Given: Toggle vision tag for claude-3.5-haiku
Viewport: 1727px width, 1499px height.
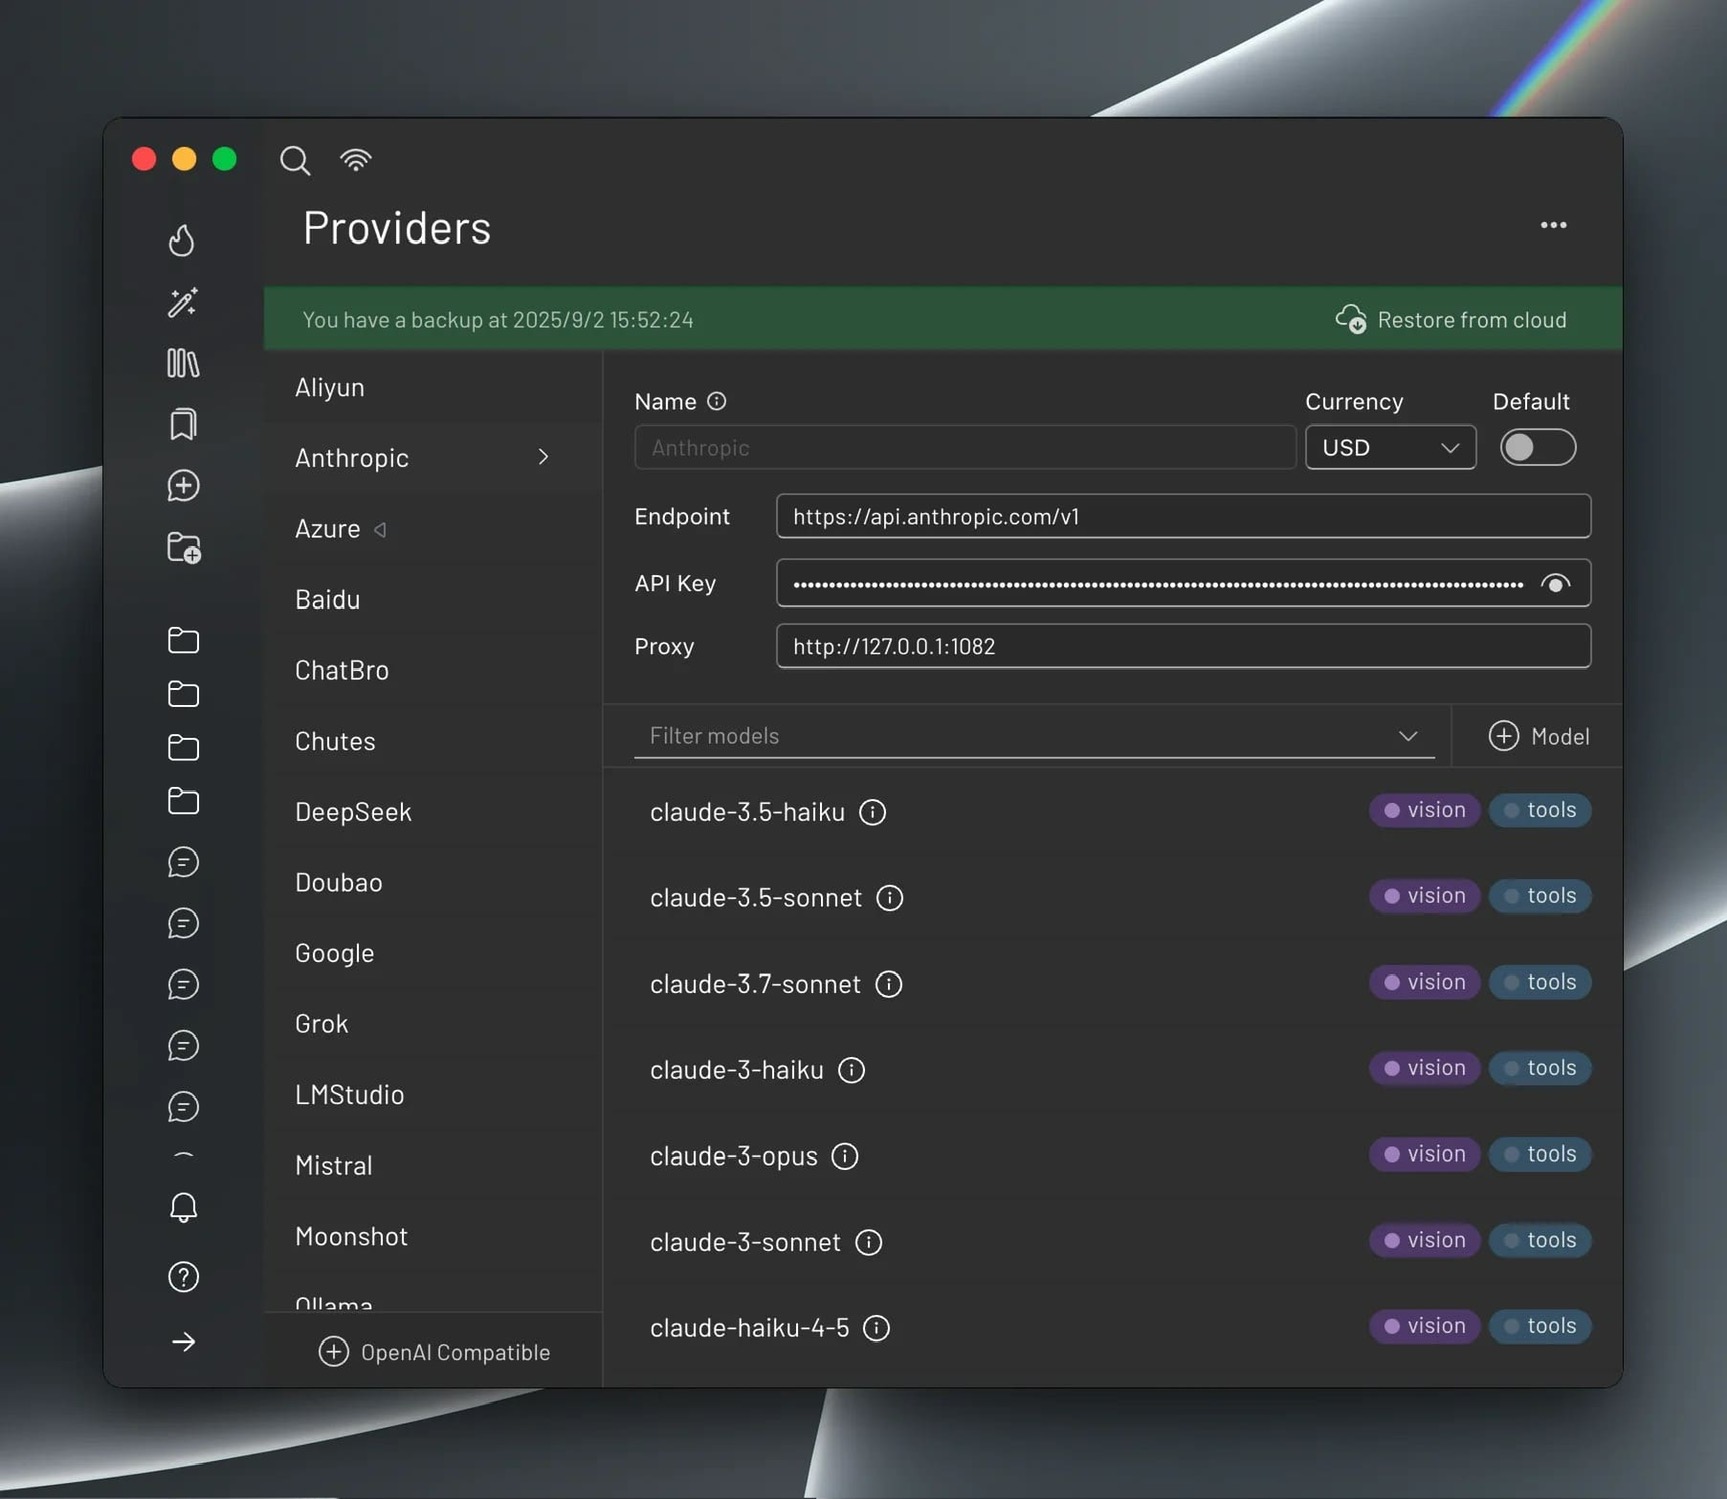Looking at the screenshot, I should tap(1424, 810).
